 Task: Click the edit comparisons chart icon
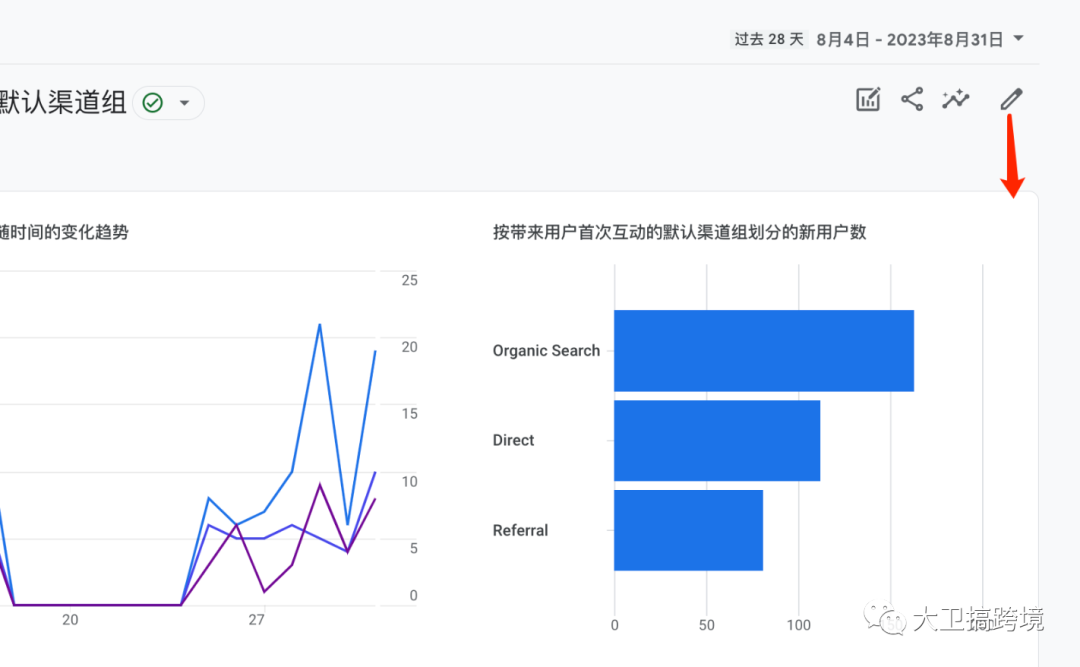coord(868,99)
